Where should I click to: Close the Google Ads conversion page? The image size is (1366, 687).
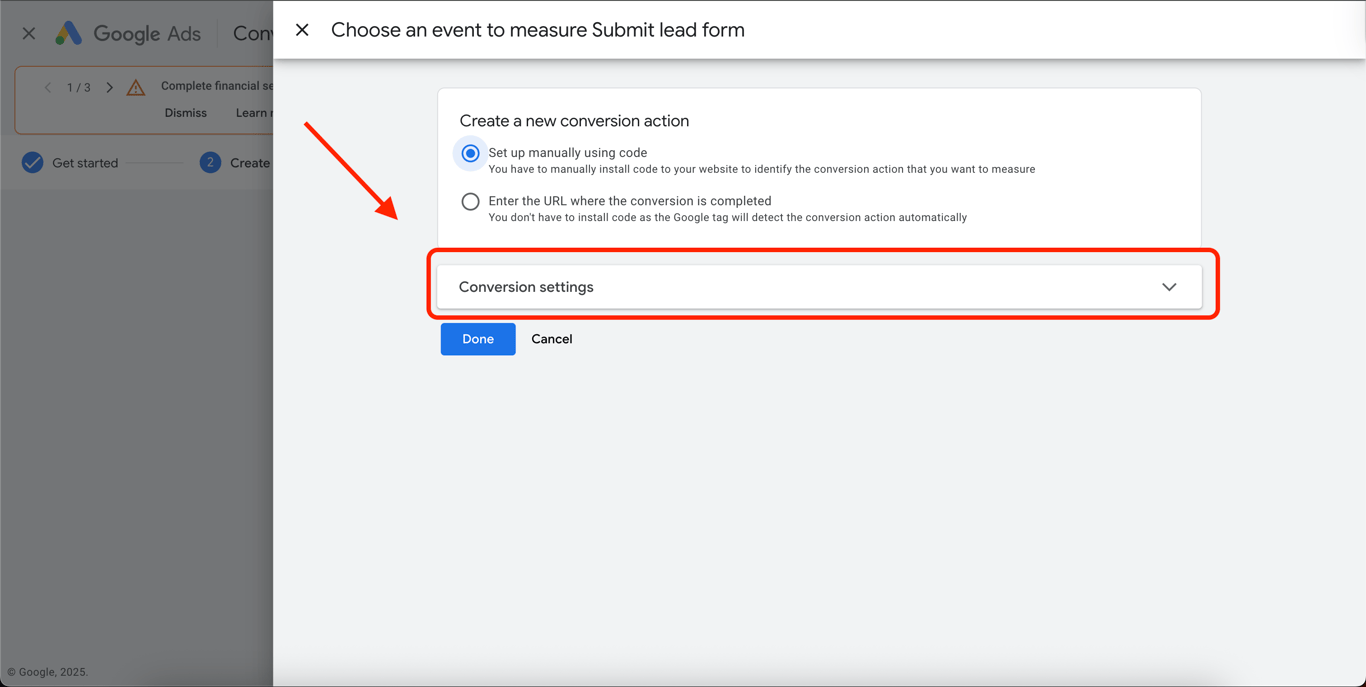29,34
